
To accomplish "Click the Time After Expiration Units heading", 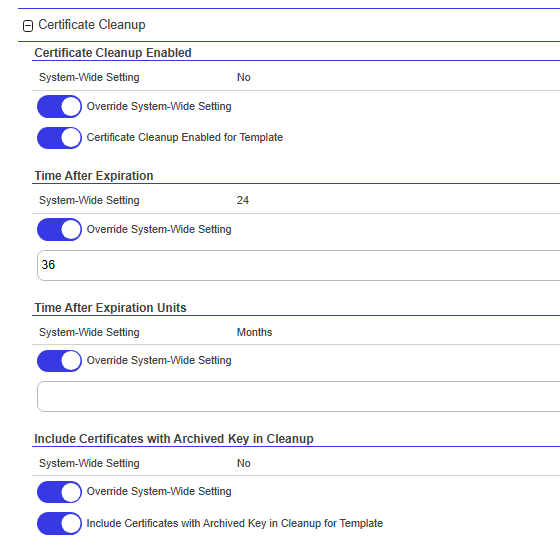I will pos(110,308).
